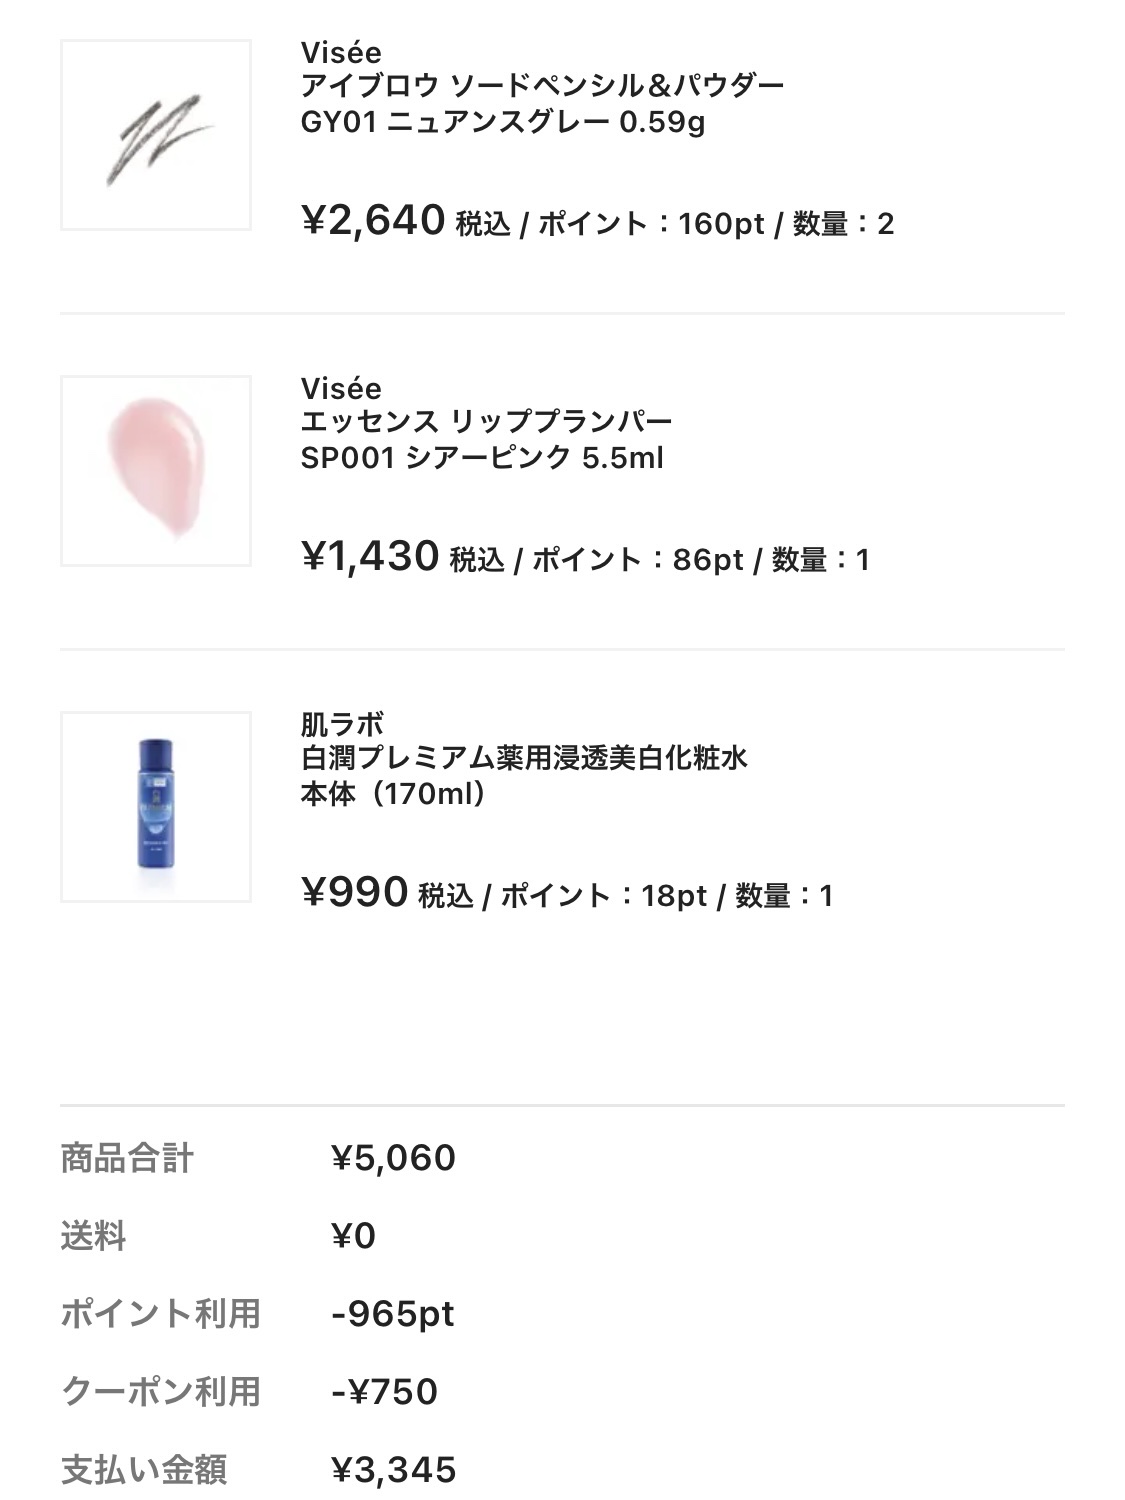Open the 白潤プレミアム薬用浸透美白化粧水 product title
Screen dimensions: 1125x1500
pyautogui.click(x=524, y=759)
